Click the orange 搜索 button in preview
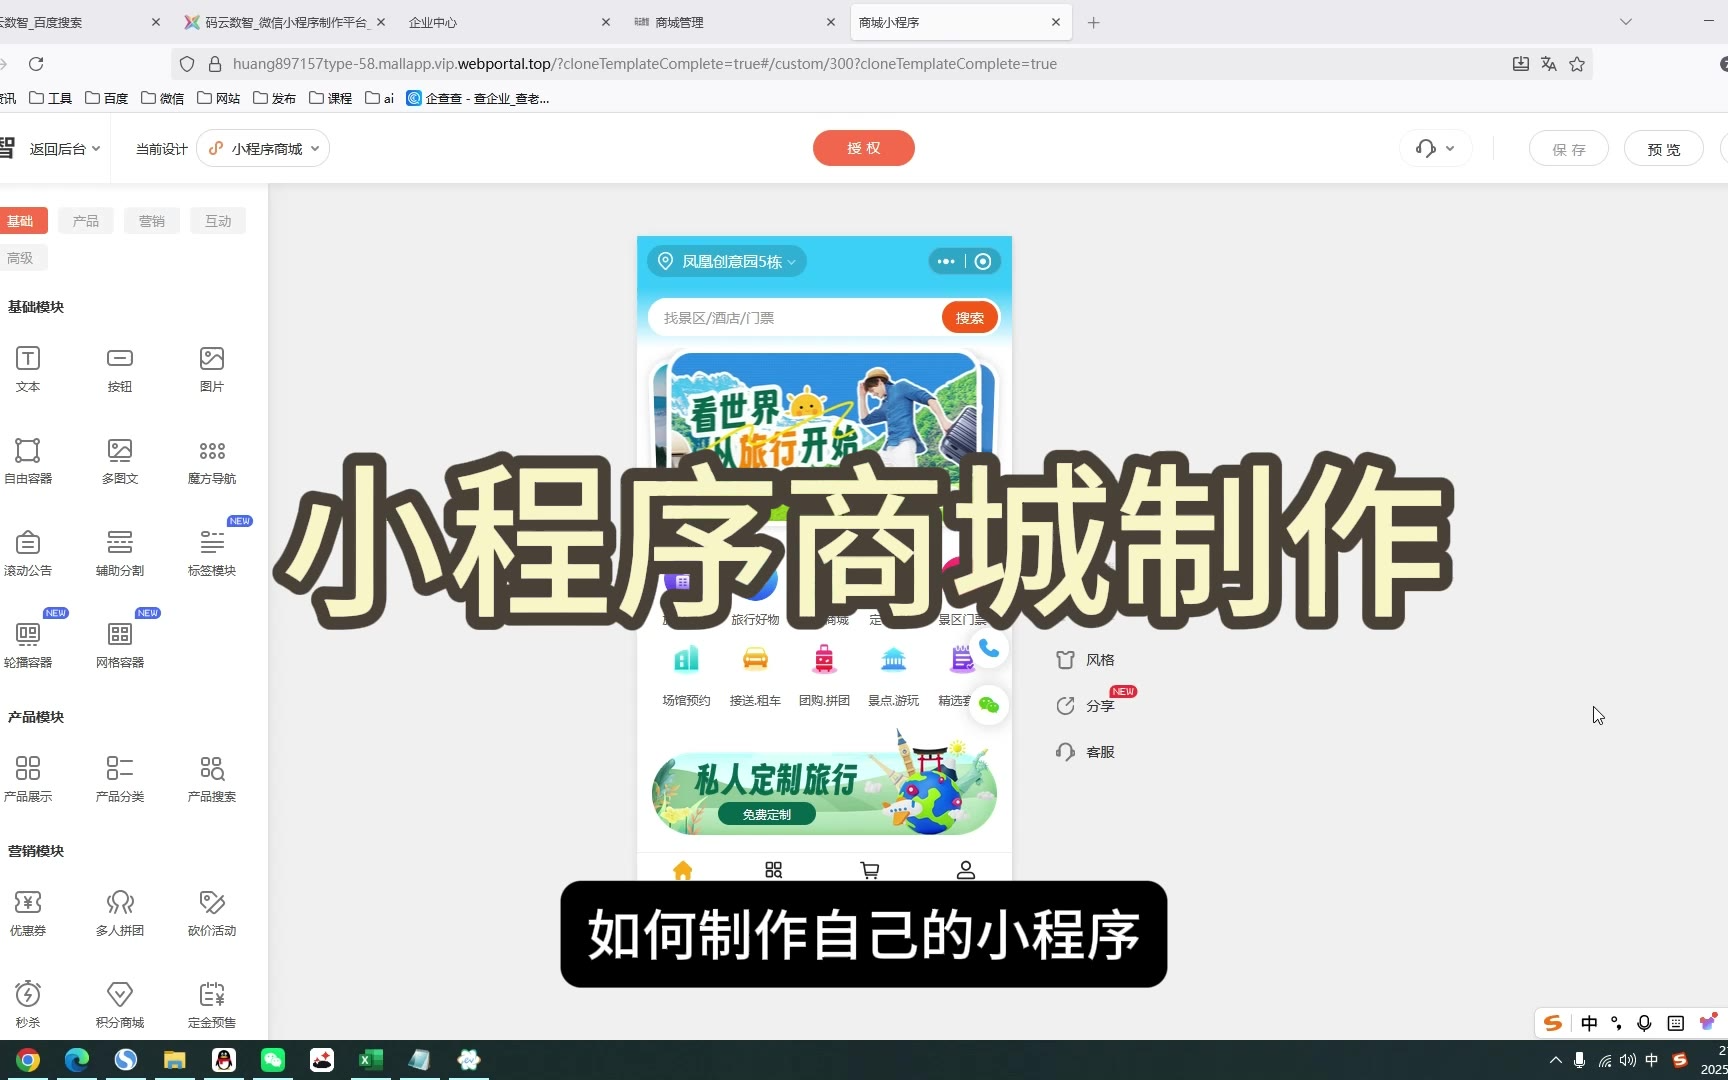Image resolution: width=1728 pixels, height=1080 pixels. 969,318
